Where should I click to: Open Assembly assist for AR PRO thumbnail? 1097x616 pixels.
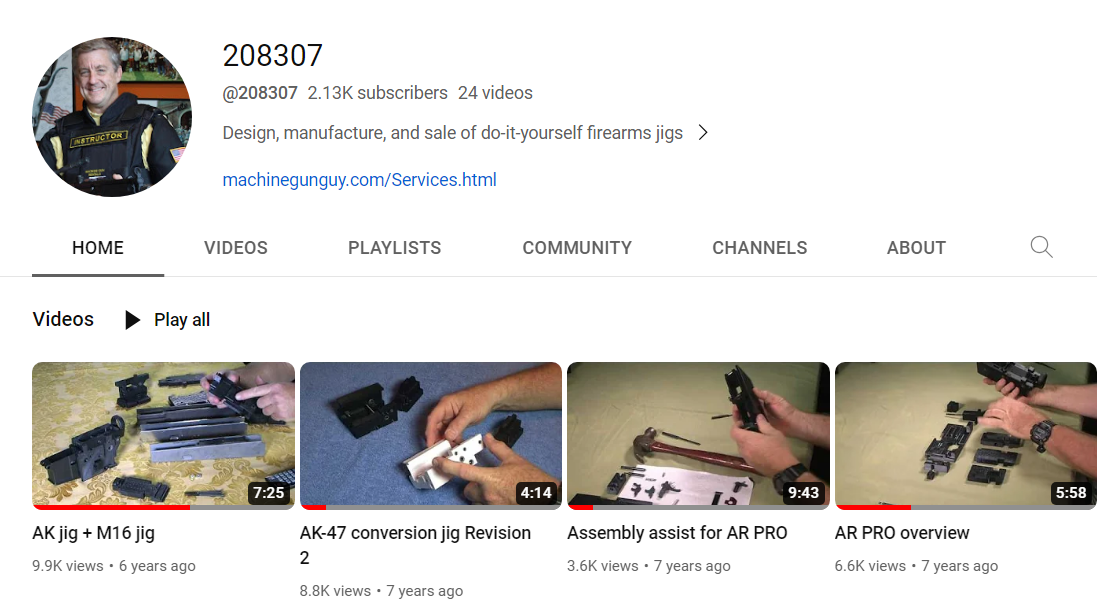click(x=699, y=435)
